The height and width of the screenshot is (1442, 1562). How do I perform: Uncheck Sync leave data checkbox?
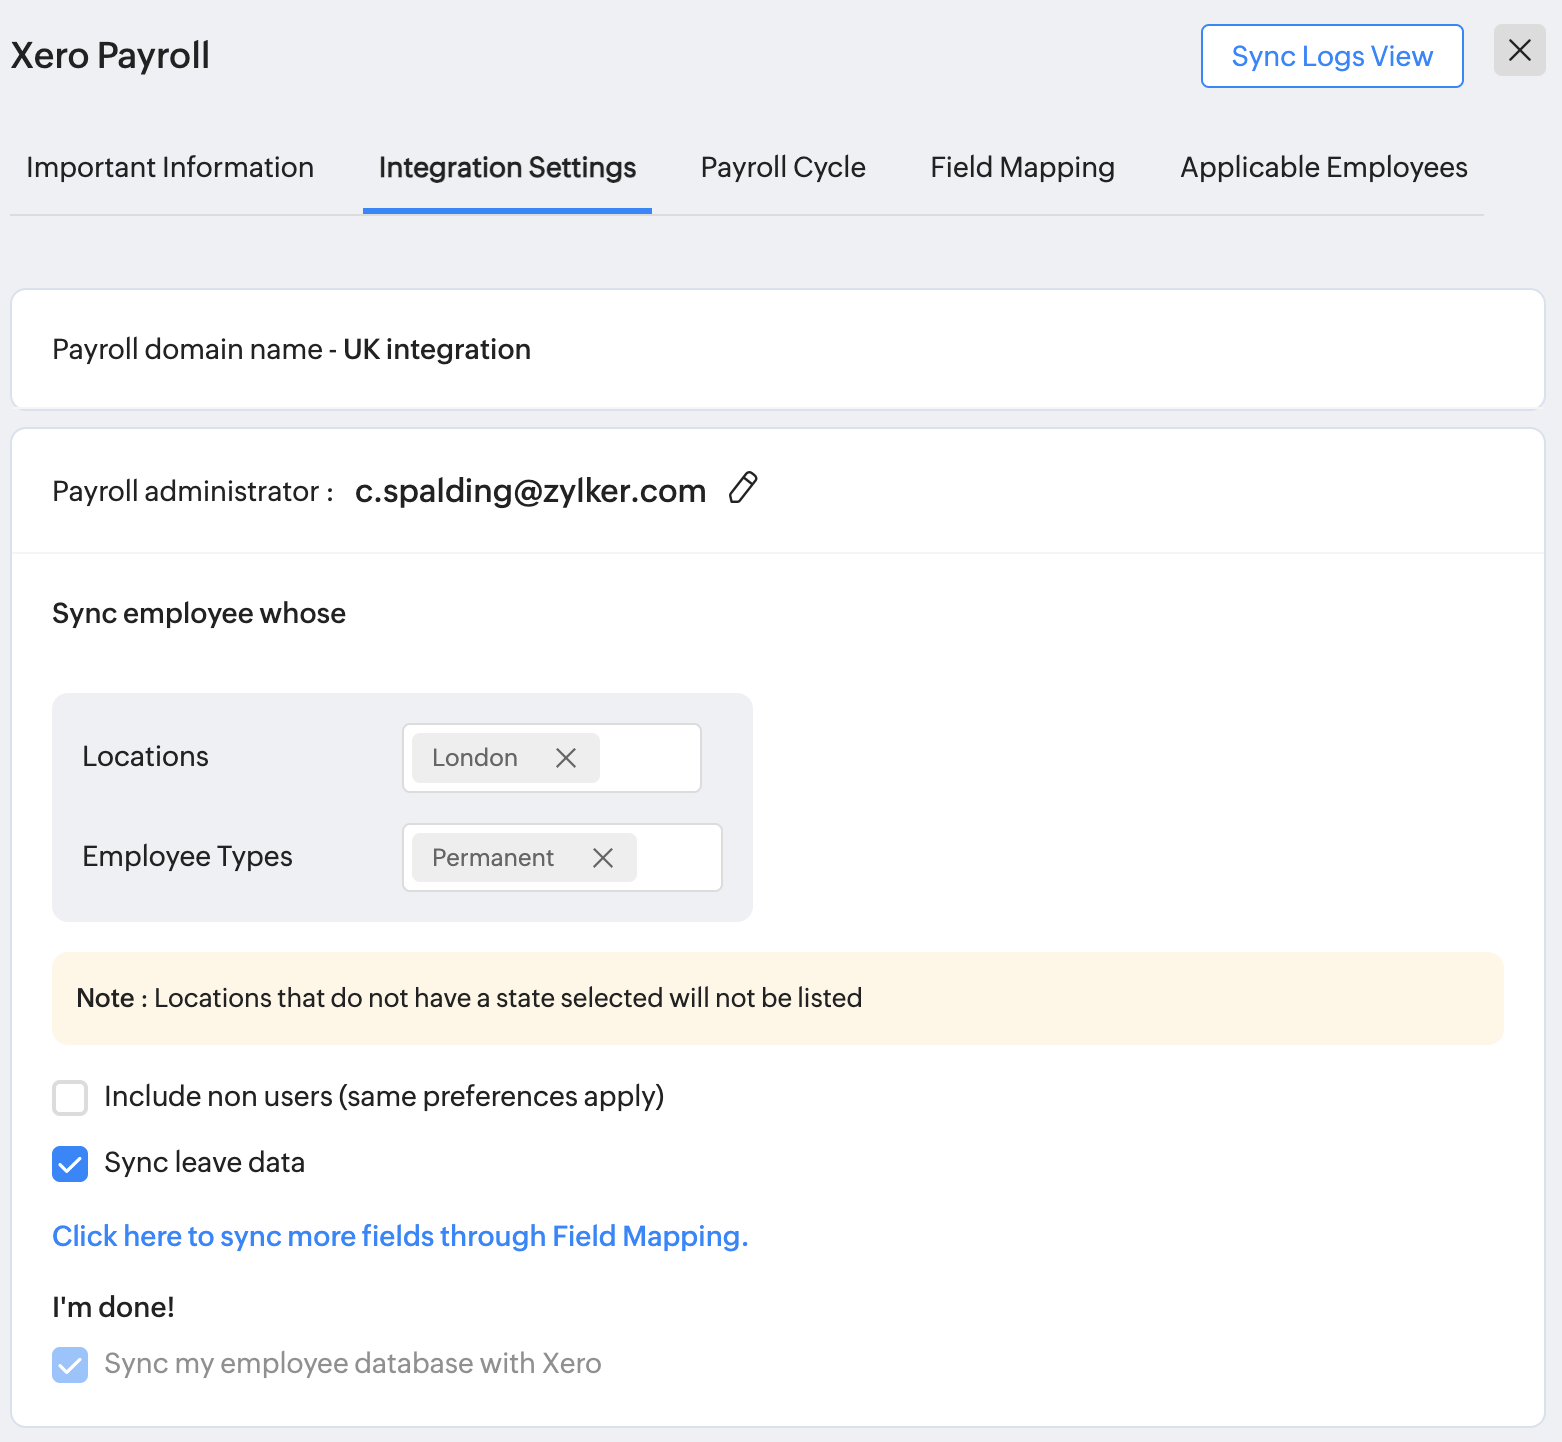(x=70, y=1163)
